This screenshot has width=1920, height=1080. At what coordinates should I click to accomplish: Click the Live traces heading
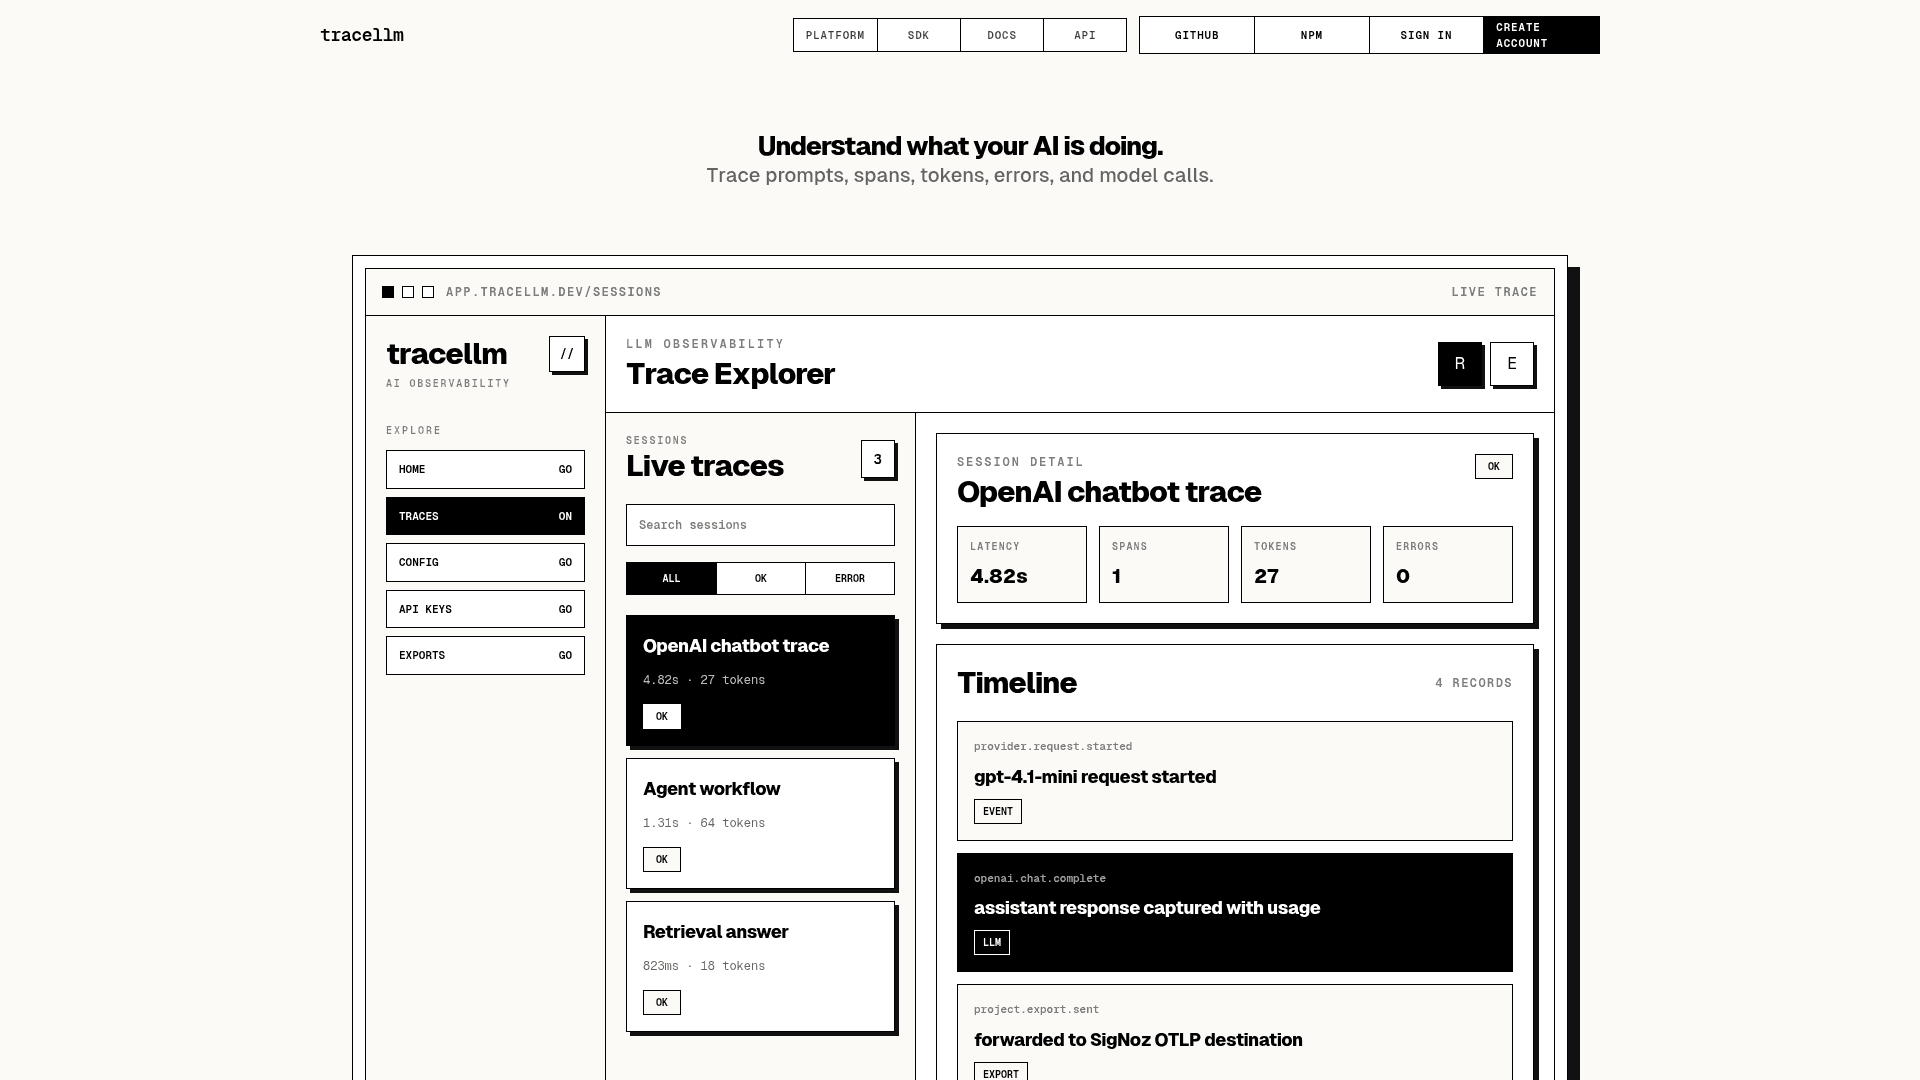[705, 466]
